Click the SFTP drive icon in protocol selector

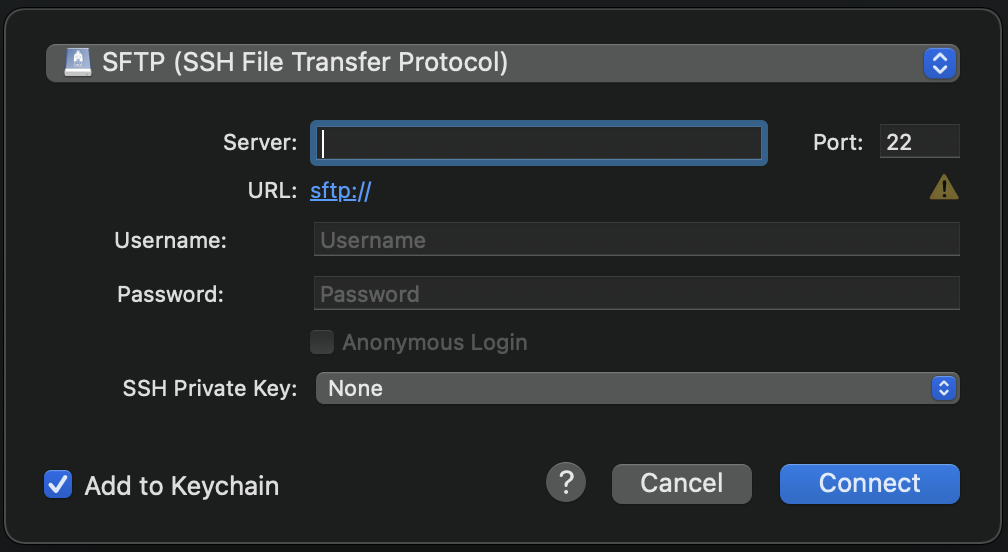tap(76, 63)
